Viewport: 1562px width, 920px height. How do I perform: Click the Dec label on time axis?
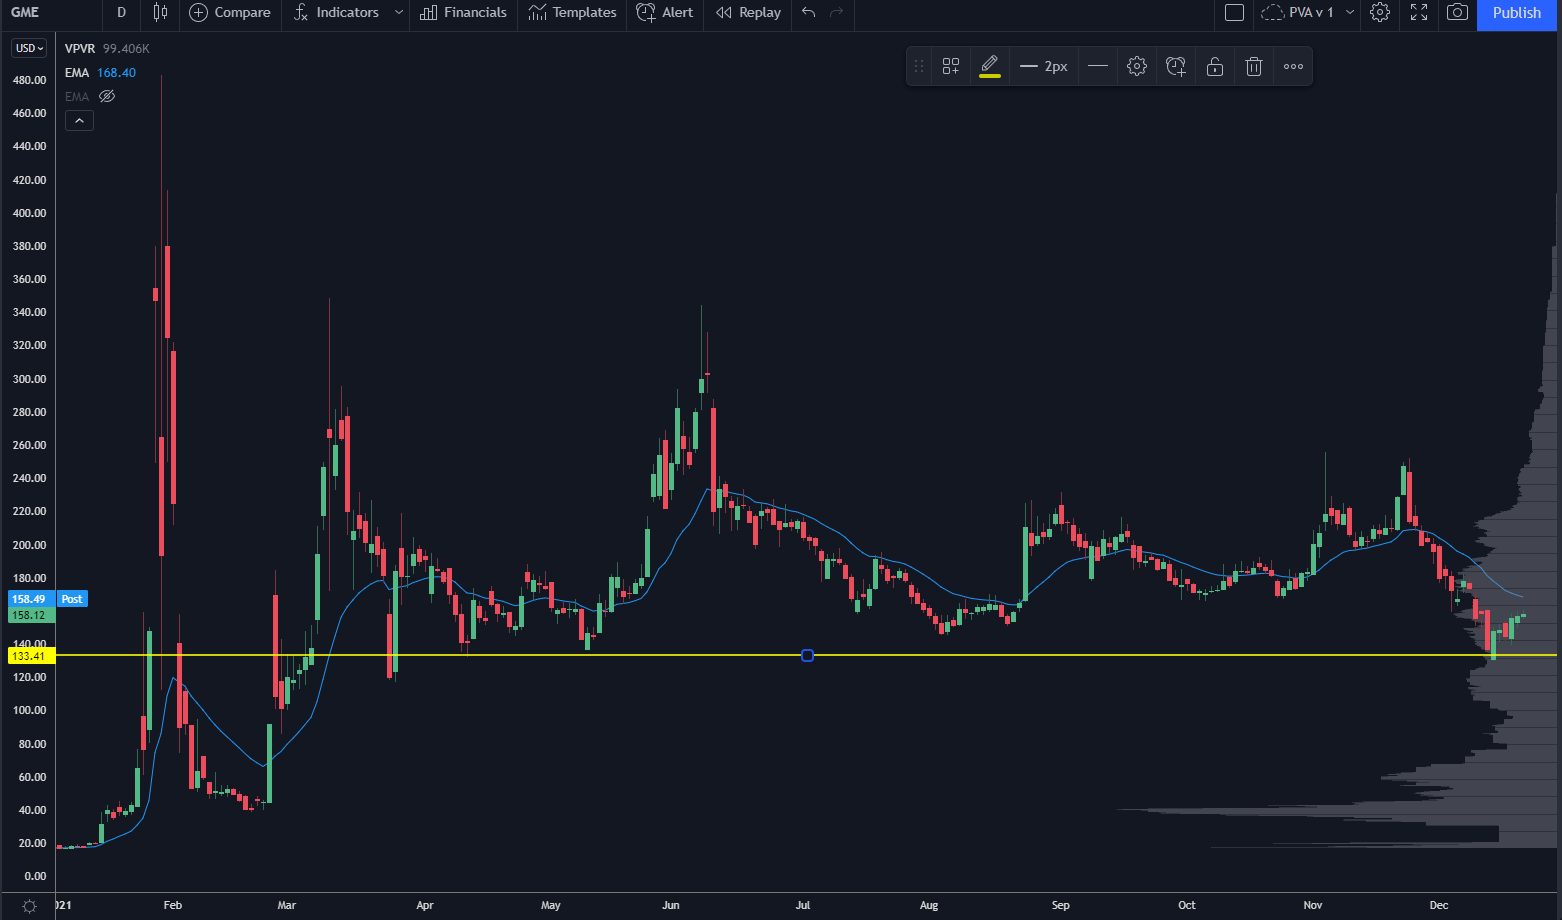tap(1439, 905)
